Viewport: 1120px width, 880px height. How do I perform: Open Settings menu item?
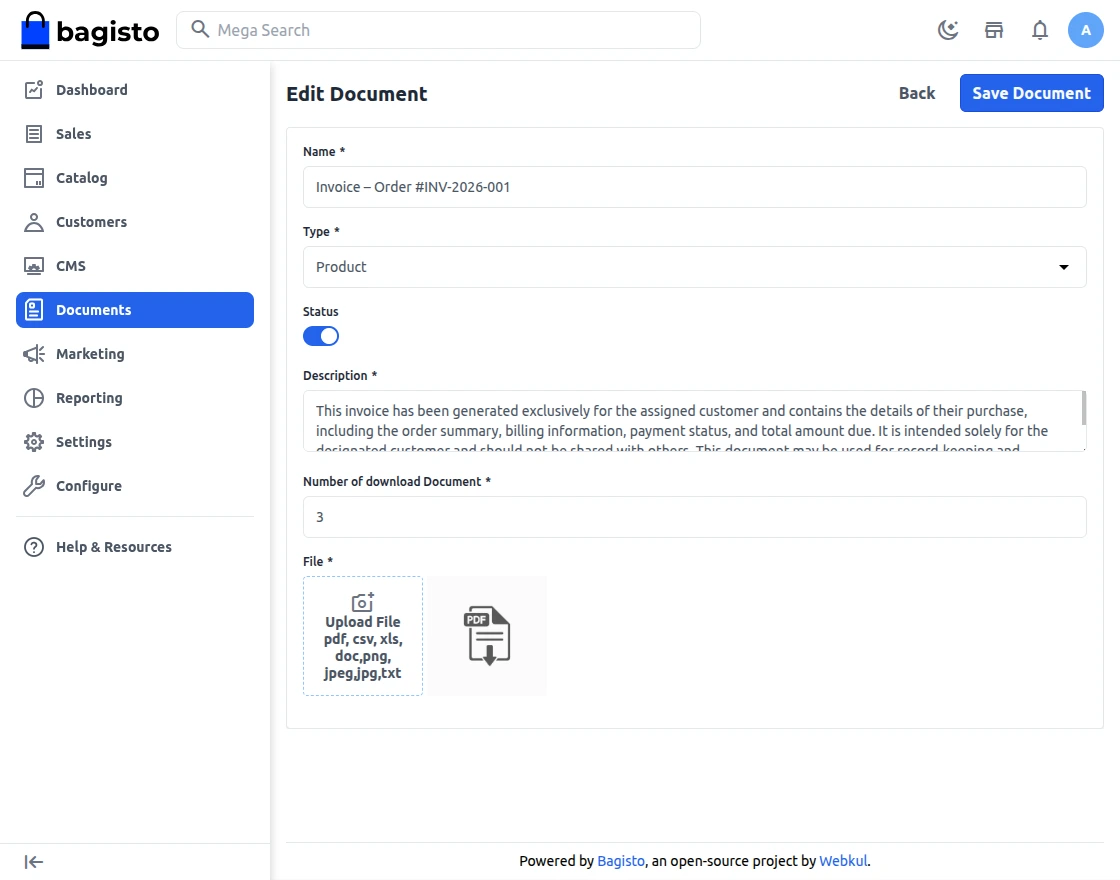135,442
